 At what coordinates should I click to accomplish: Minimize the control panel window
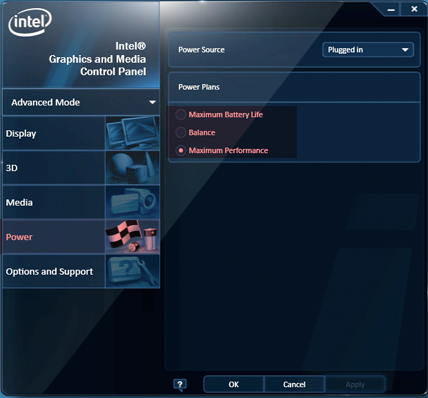[391, 10]
